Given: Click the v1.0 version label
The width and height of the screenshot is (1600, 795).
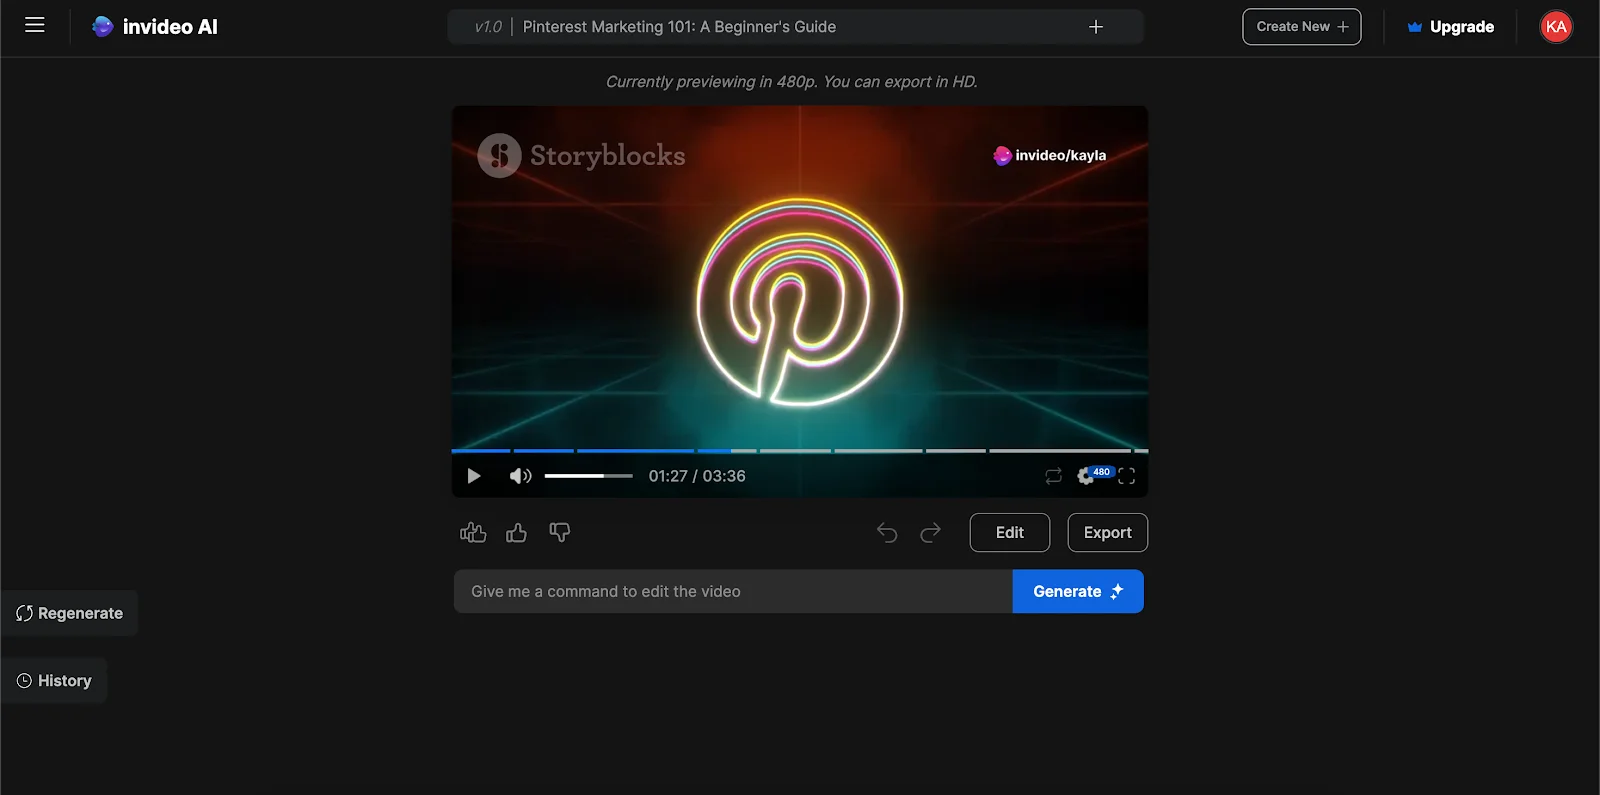Looking at the screenshot, I should (488, 27).
